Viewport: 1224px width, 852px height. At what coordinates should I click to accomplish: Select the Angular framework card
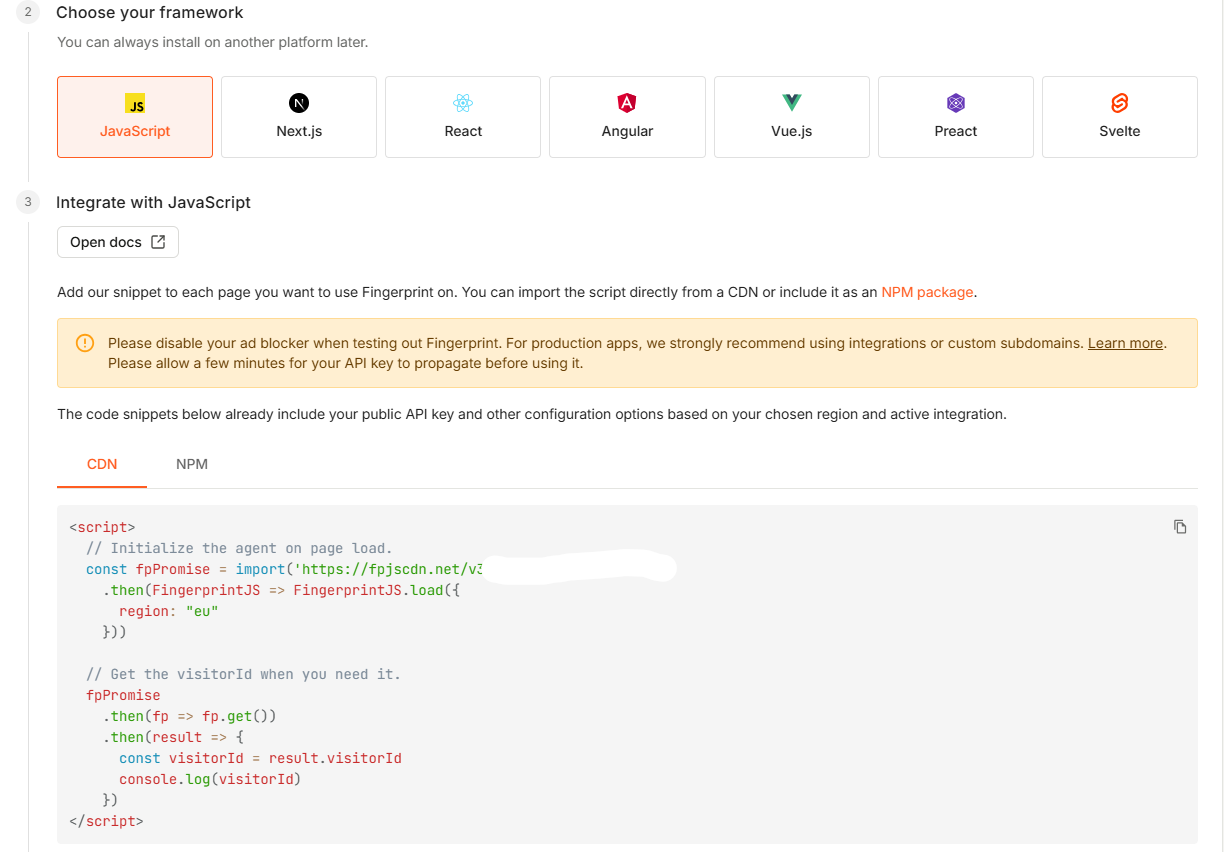(627, 117)
